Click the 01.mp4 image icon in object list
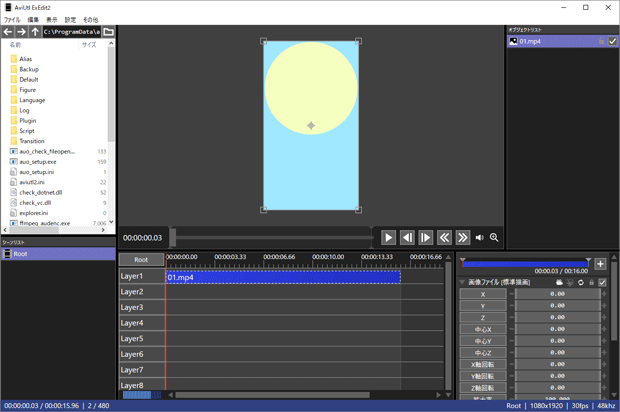Viewport: 620px width, 412px height. 513,41
